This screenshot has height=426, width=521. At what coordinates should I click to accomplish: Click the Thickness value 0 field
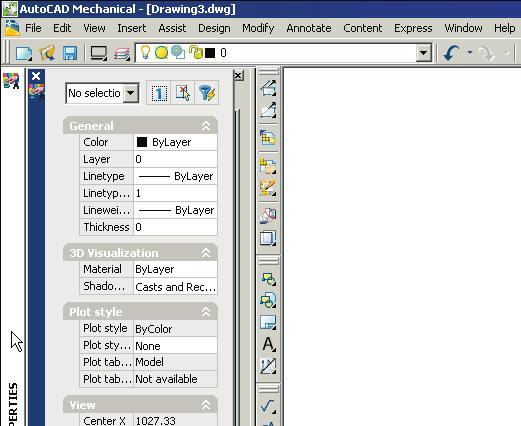[175, 227]
